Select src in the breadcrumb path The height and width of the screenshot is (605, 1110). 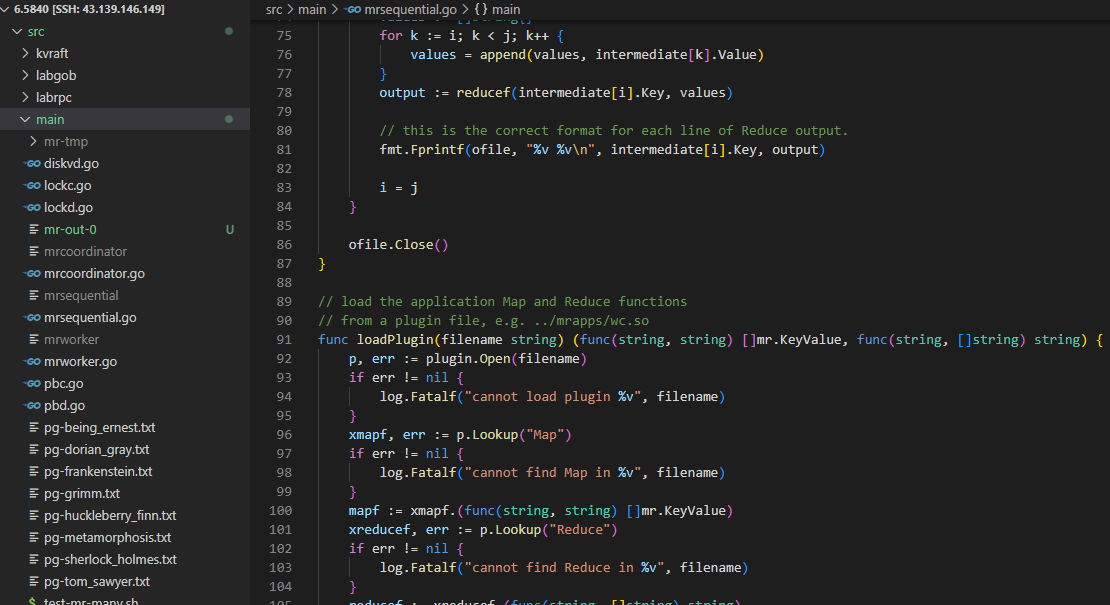click(x=274, y=9)
